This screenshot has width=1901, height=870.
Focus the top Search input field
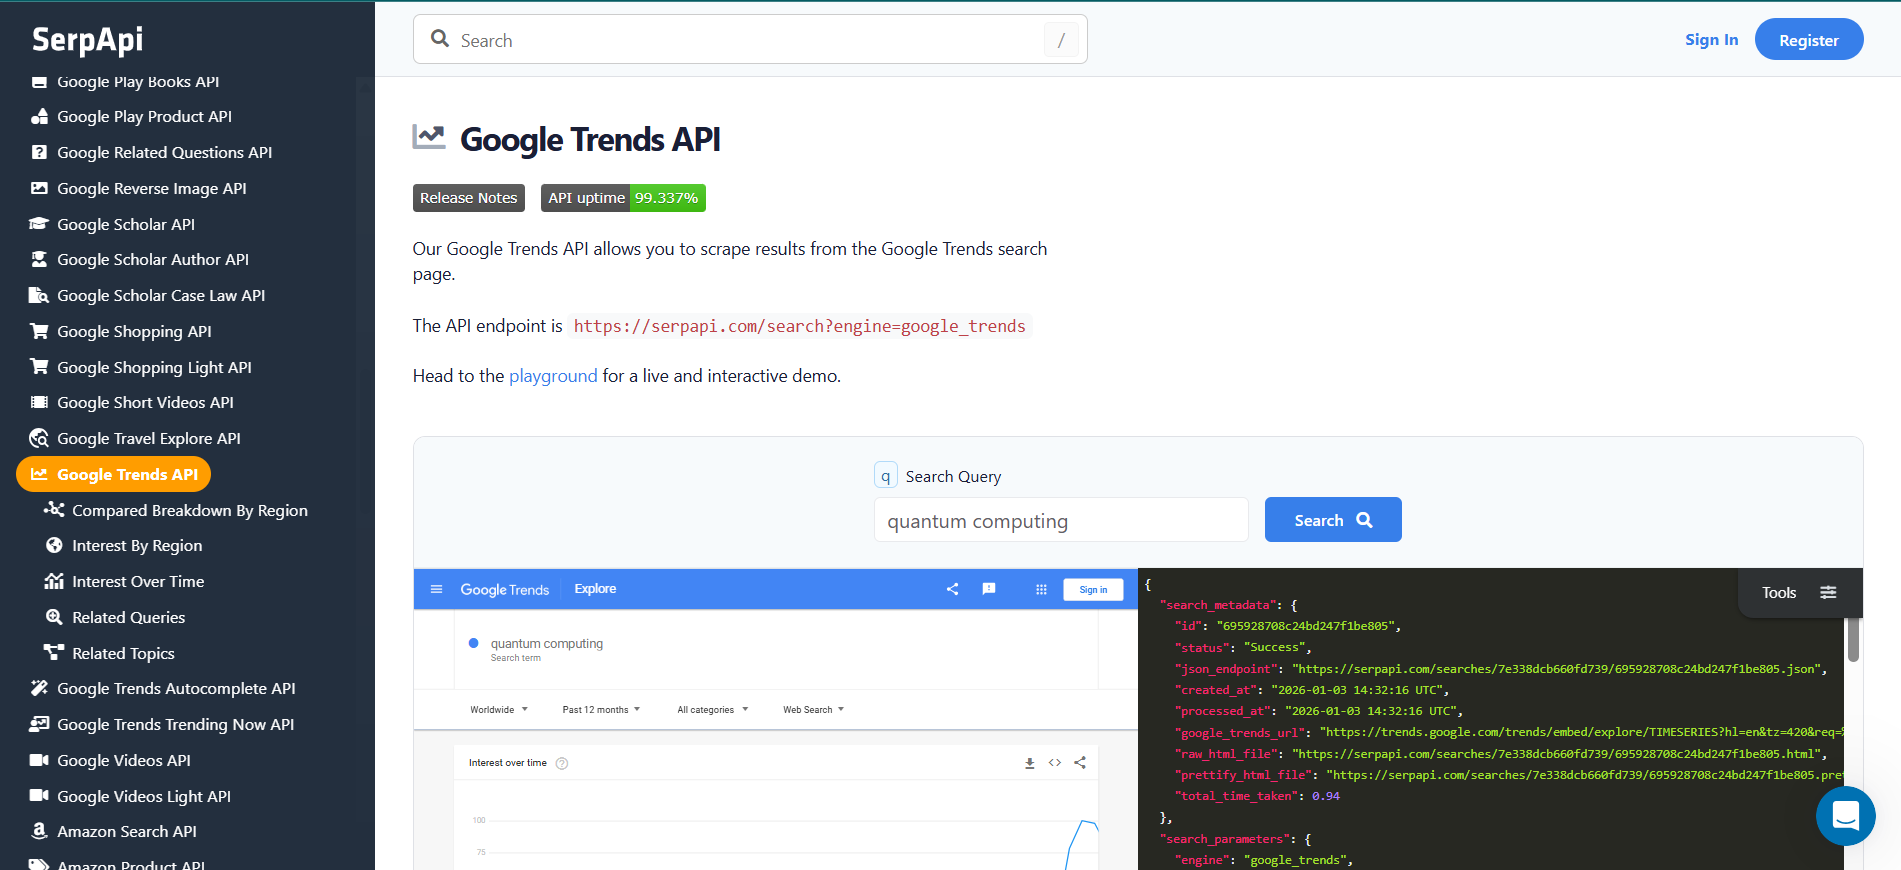(750, 40)
